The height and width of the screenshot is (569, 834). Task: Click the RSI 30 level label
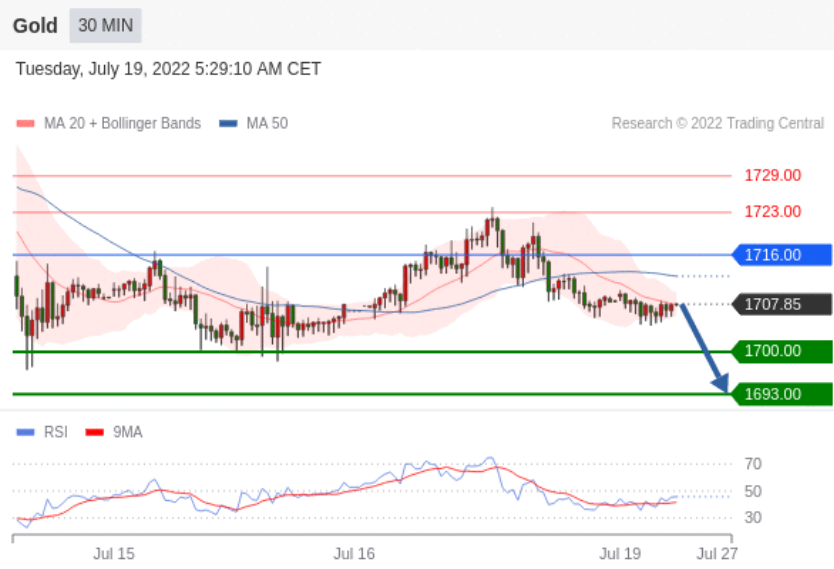pos(753,517)
